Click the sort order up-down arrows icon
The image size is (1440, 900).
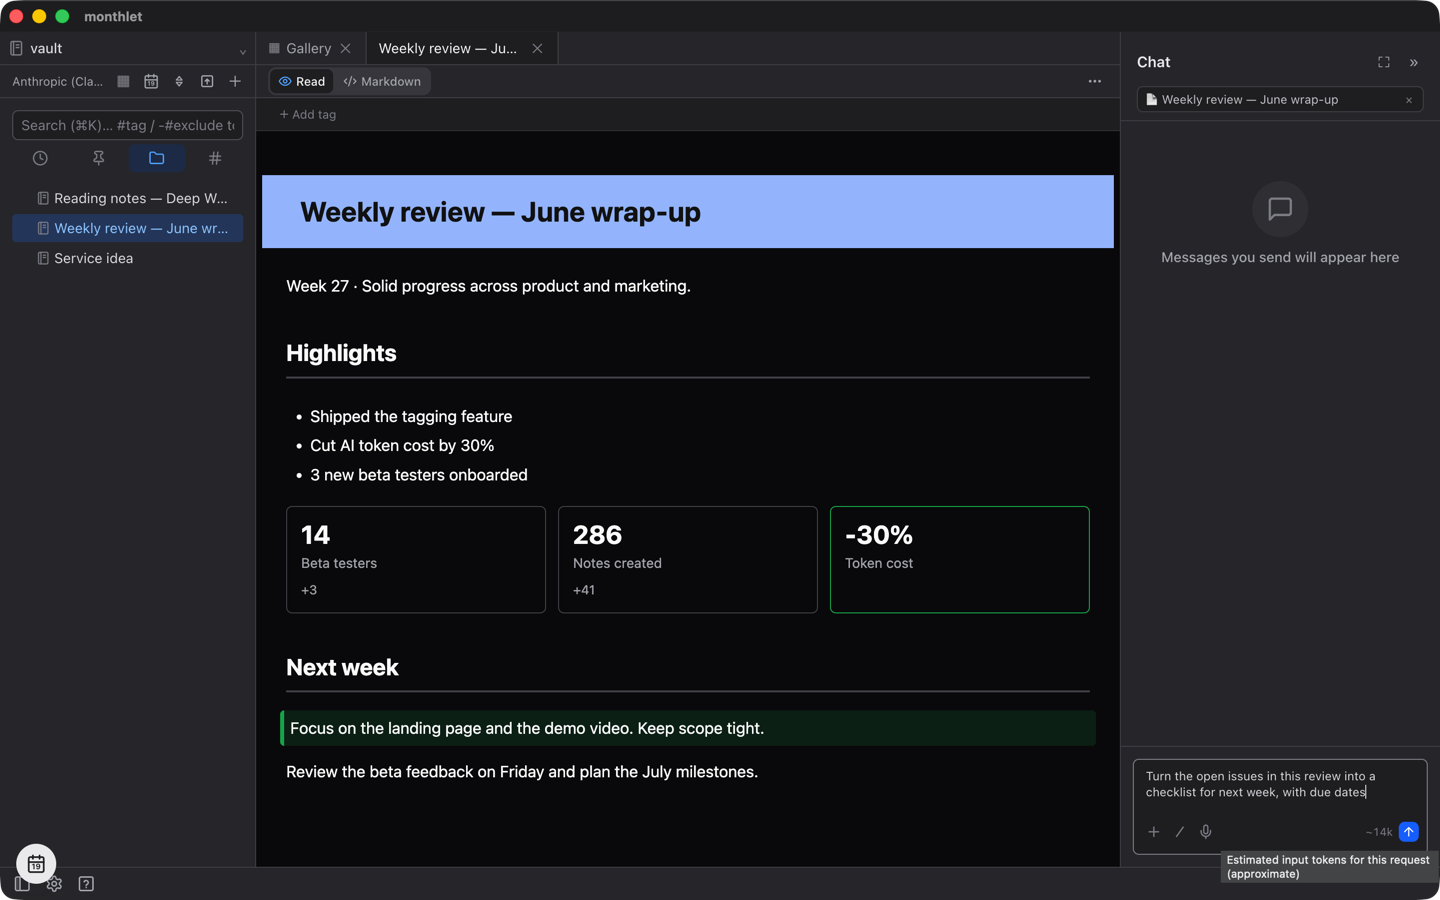click(x=179, y=82)
